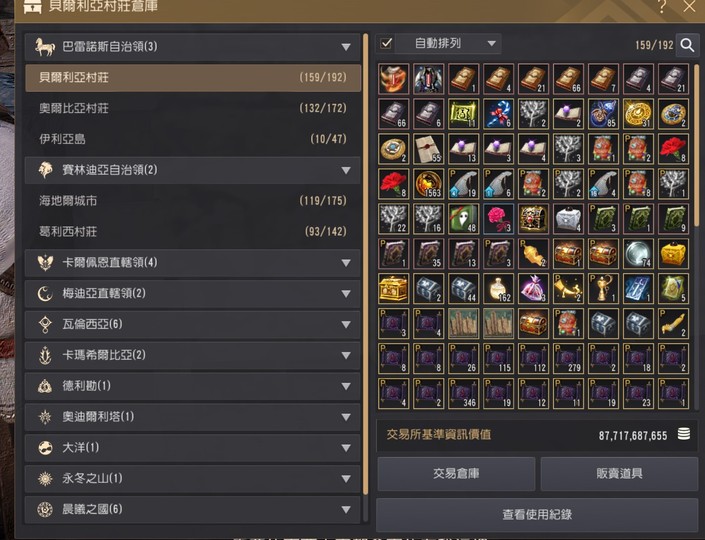The image size is (705, 540).
Task: Click the 交易倉庫 button
Action: pos(456,473)
